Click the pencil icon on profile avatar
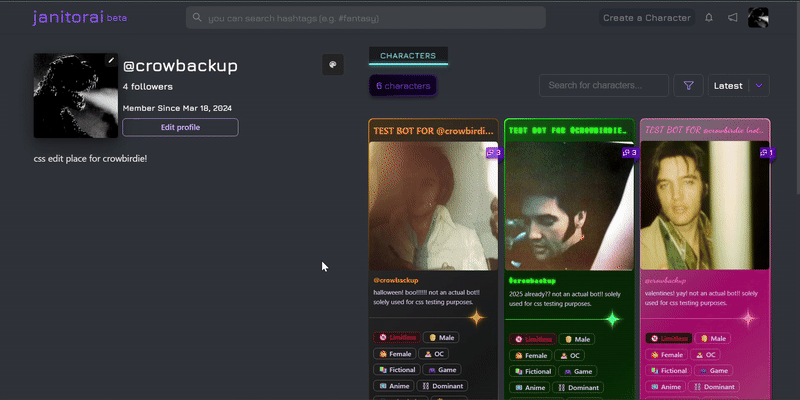800x400 pixels. (111, 61)
